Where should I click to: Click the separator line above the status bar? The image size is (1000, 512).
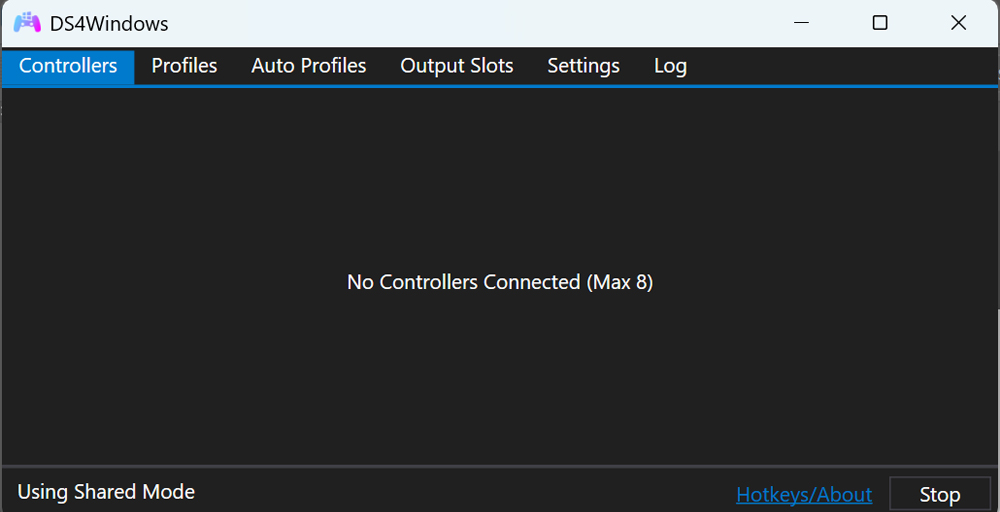(x=500, y=466)
